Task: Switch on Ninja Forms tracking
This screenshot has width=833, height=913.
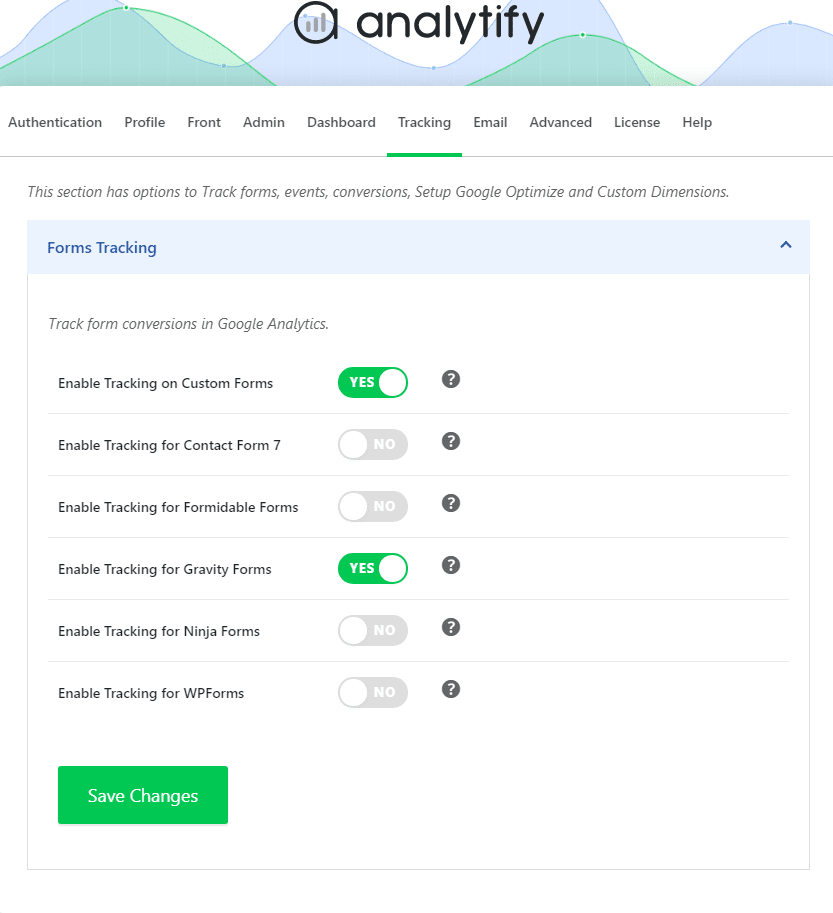Action: (x=373, y=630)
